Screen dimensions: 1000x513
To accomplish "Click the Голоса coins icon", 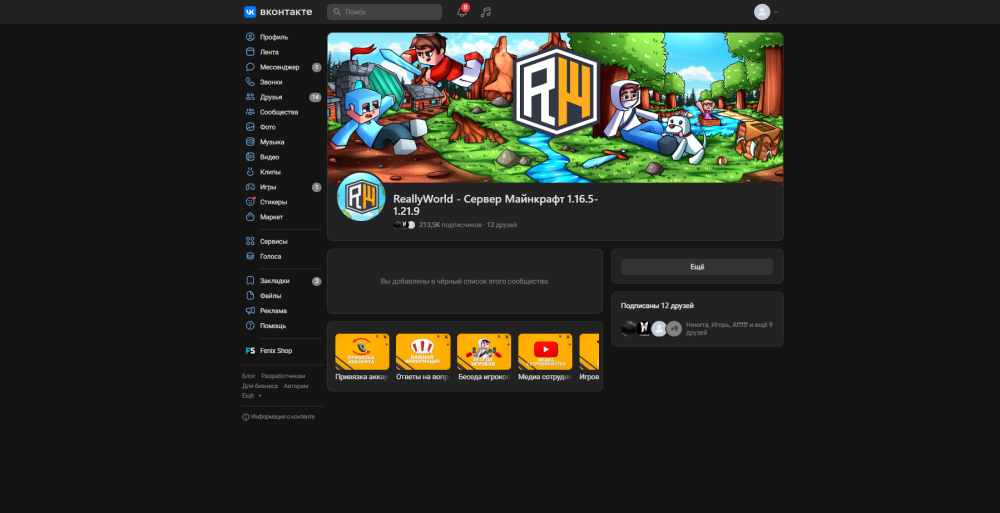I will [250, 256].
